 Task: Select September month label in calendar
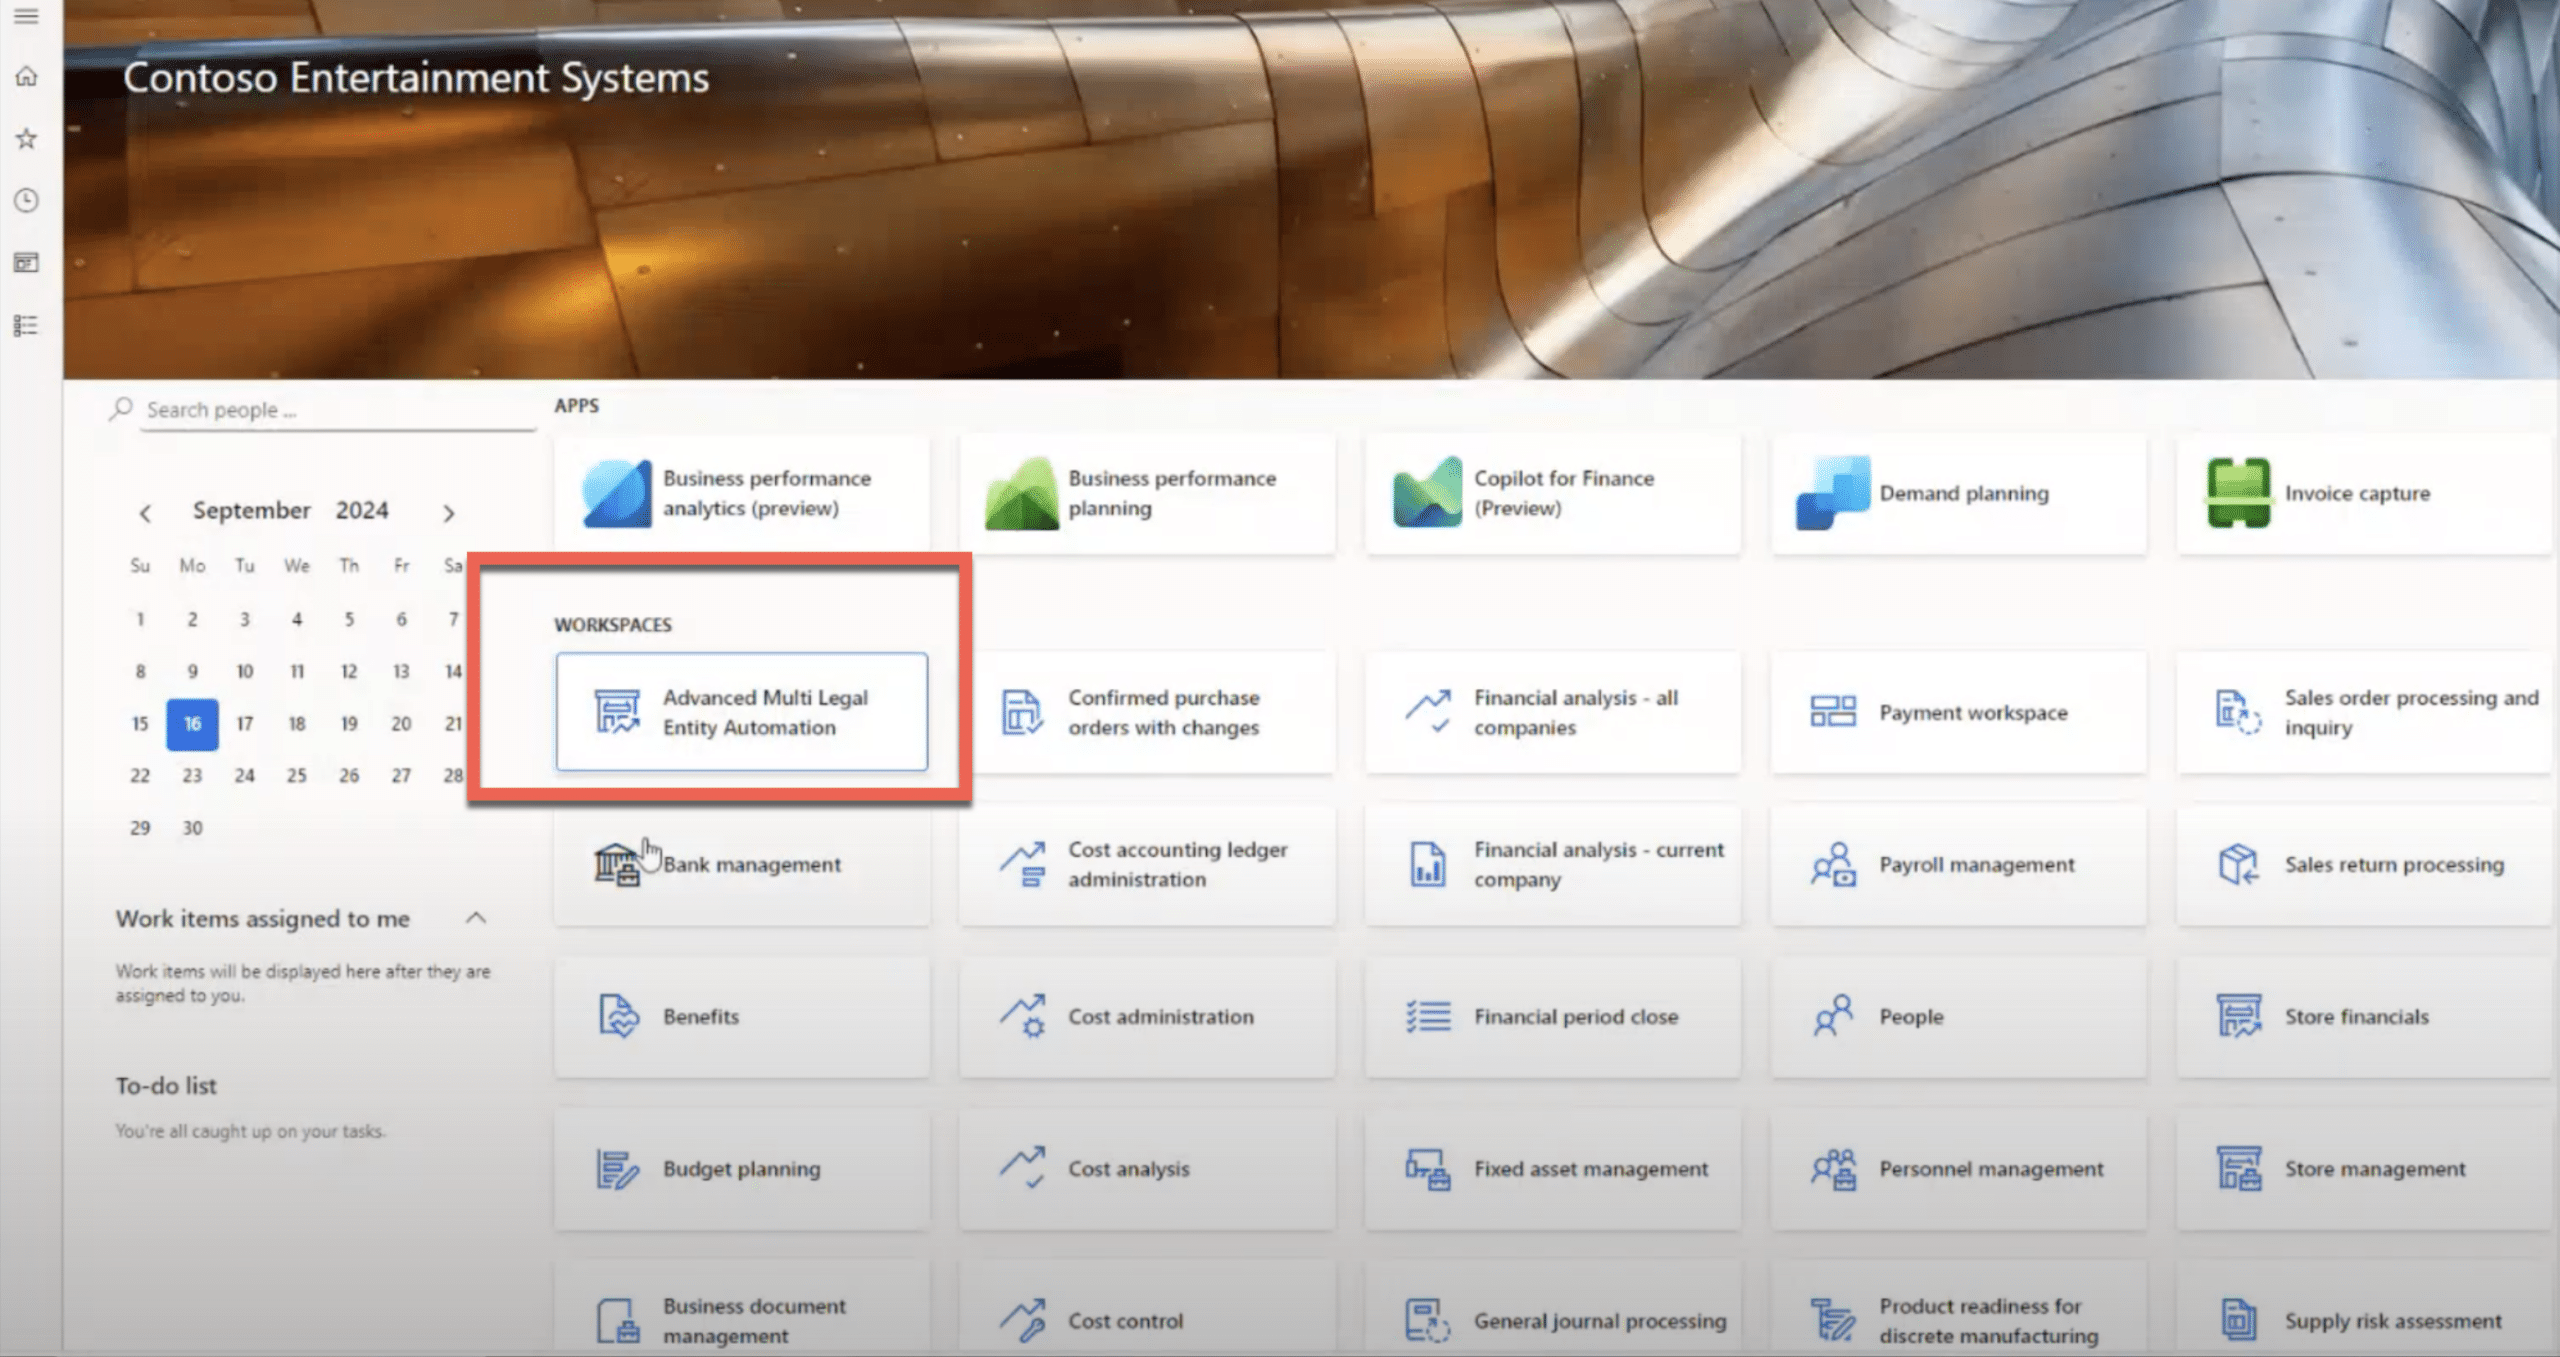(x=252, y=511)
